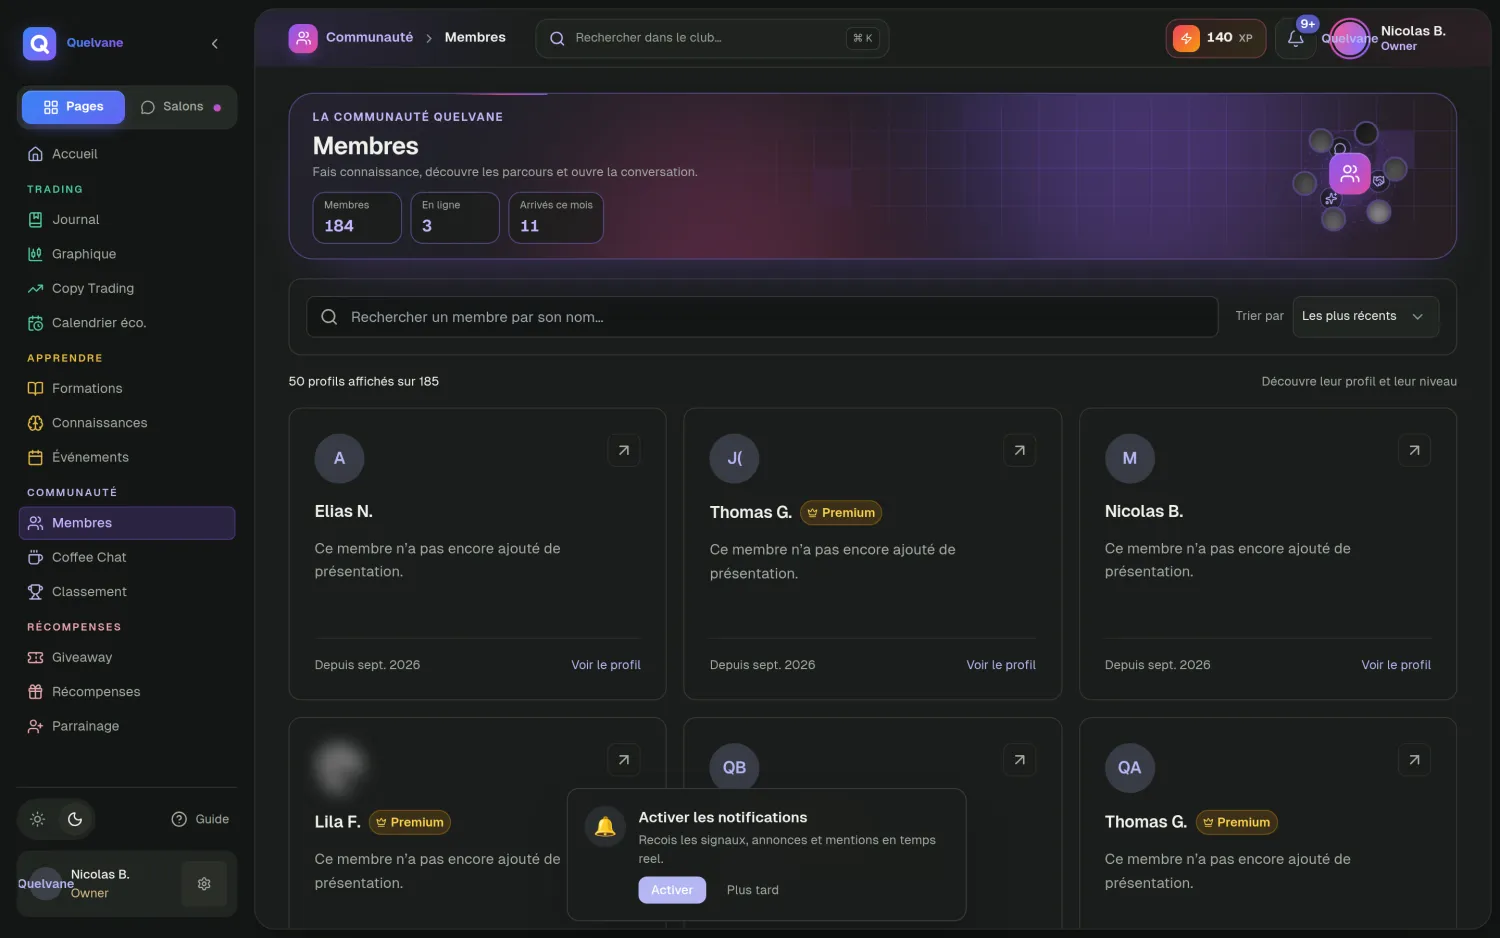The height and width of the screenshot is (938, 1500).
Task: Collapse the sidebar with the chevron
Action: (x=215, y=43)
